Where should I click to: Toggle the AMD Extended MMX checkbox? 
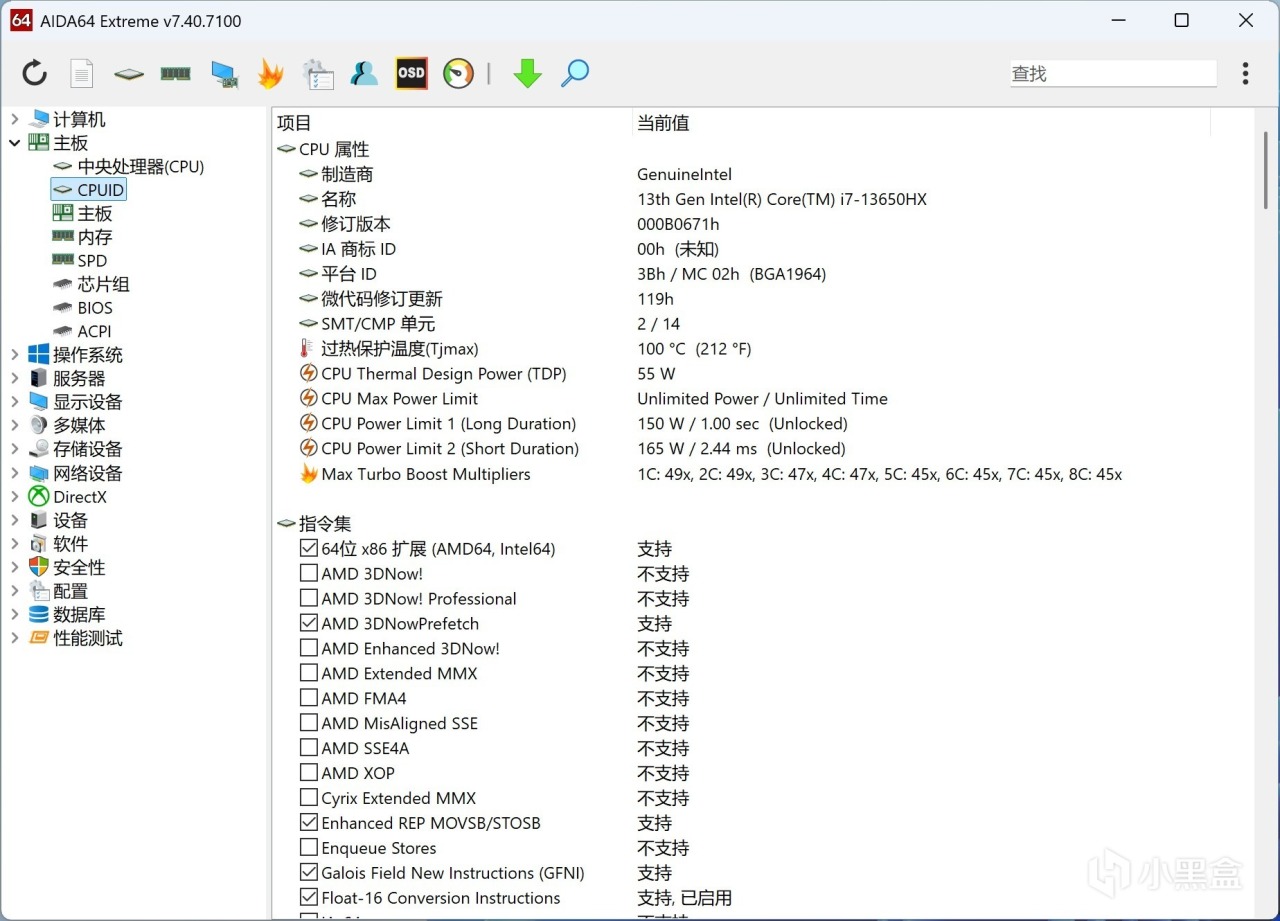[309, 673]
